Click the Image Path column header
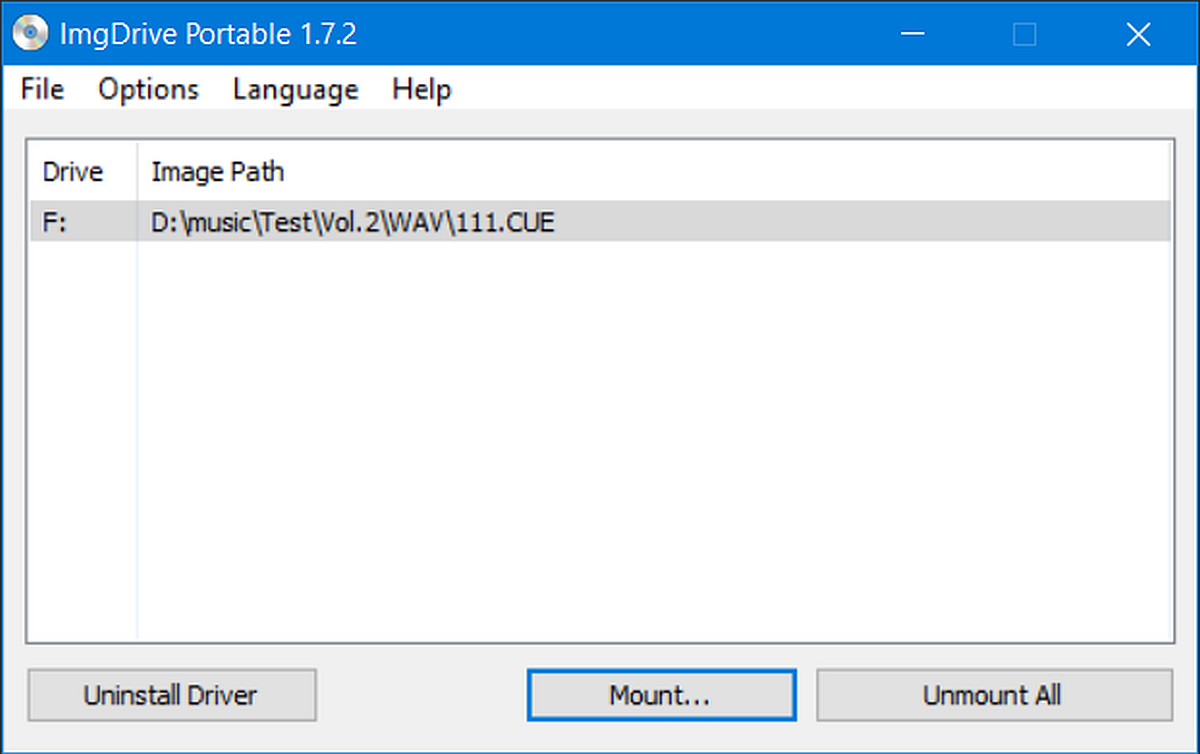Viewport: 1200px width, 754px height. point(218,172)
